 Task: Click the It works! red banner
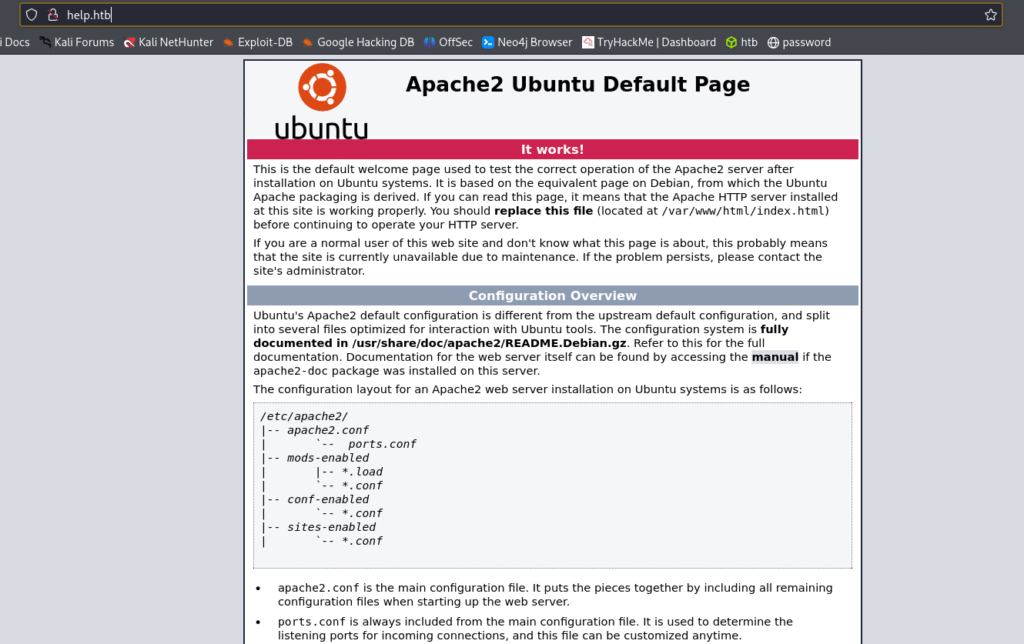552,150
